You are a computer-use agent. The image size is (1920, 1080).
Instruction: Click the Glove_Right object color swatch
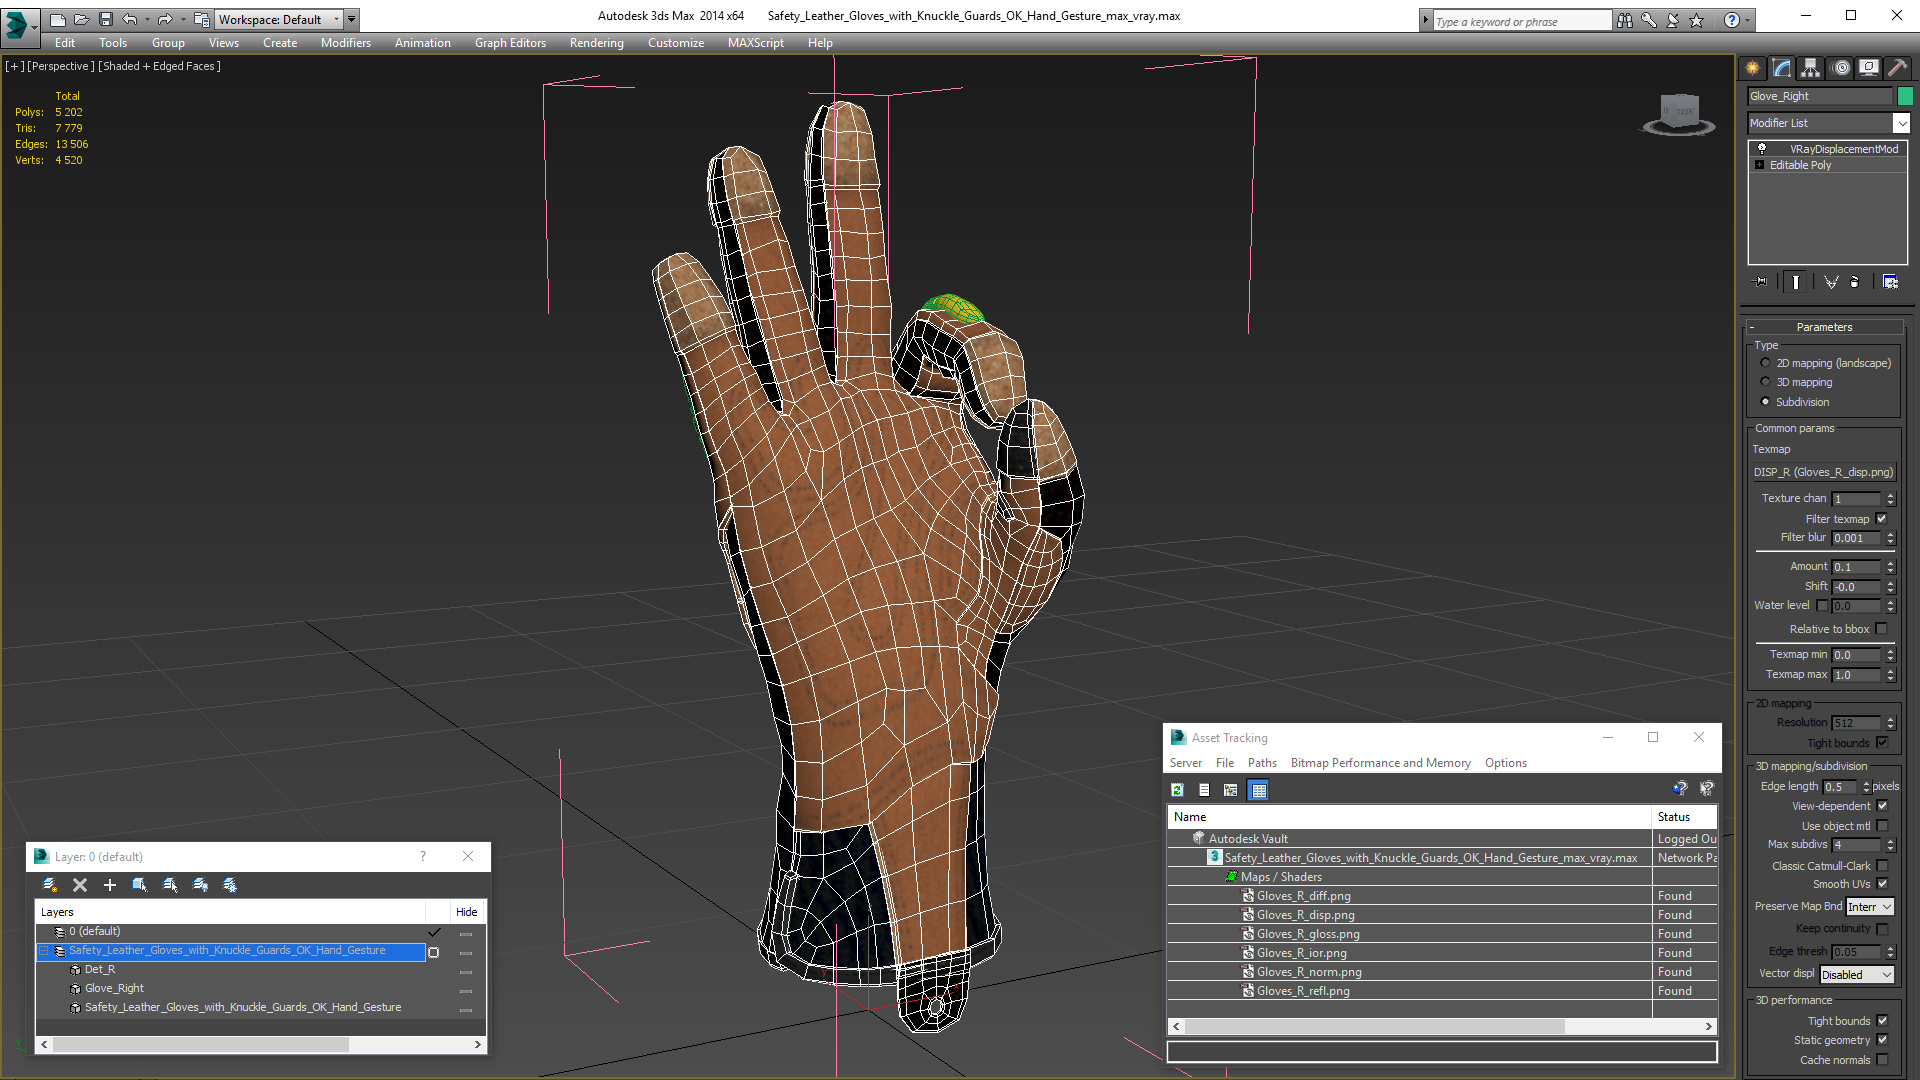point(1905,96)
